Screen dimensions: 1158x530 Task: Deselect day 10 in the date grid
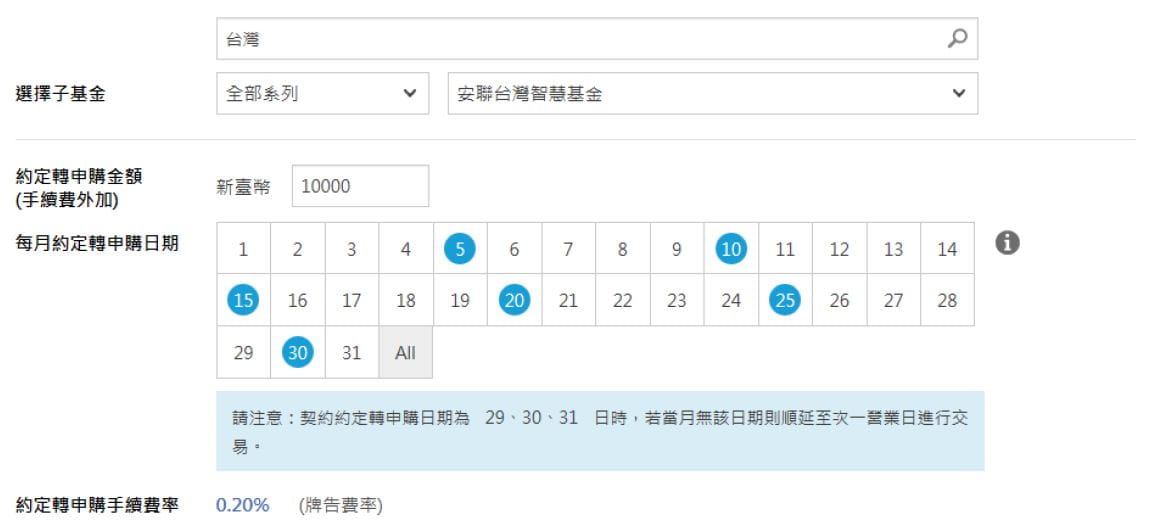[731, 249]
